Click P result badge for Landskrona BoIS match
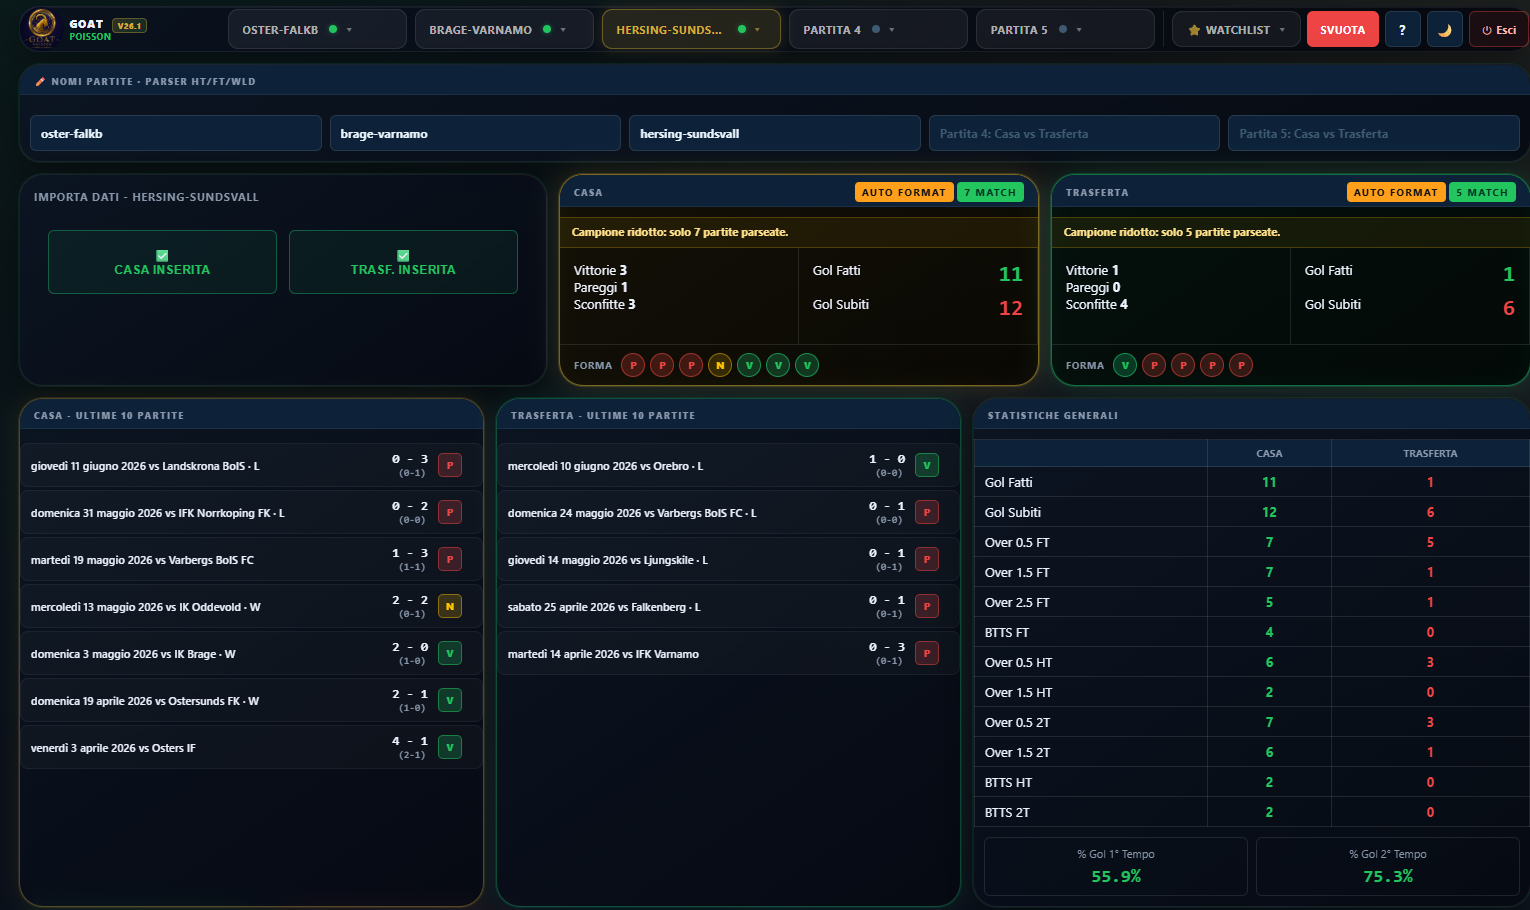The height and width of the screenshot is (910, 1530). [x=450, y=465]
